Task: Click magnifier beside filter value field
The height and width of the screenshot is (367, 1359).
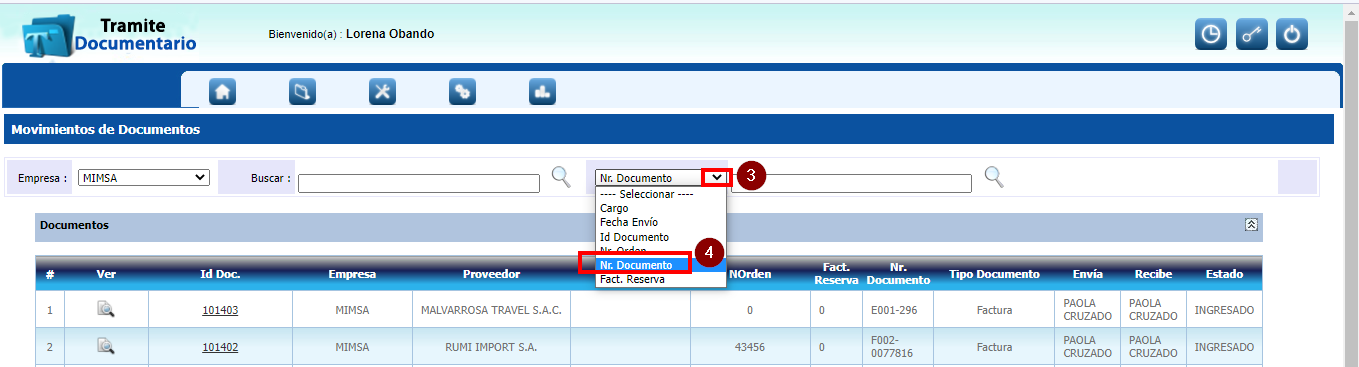Action: (993, 177)
